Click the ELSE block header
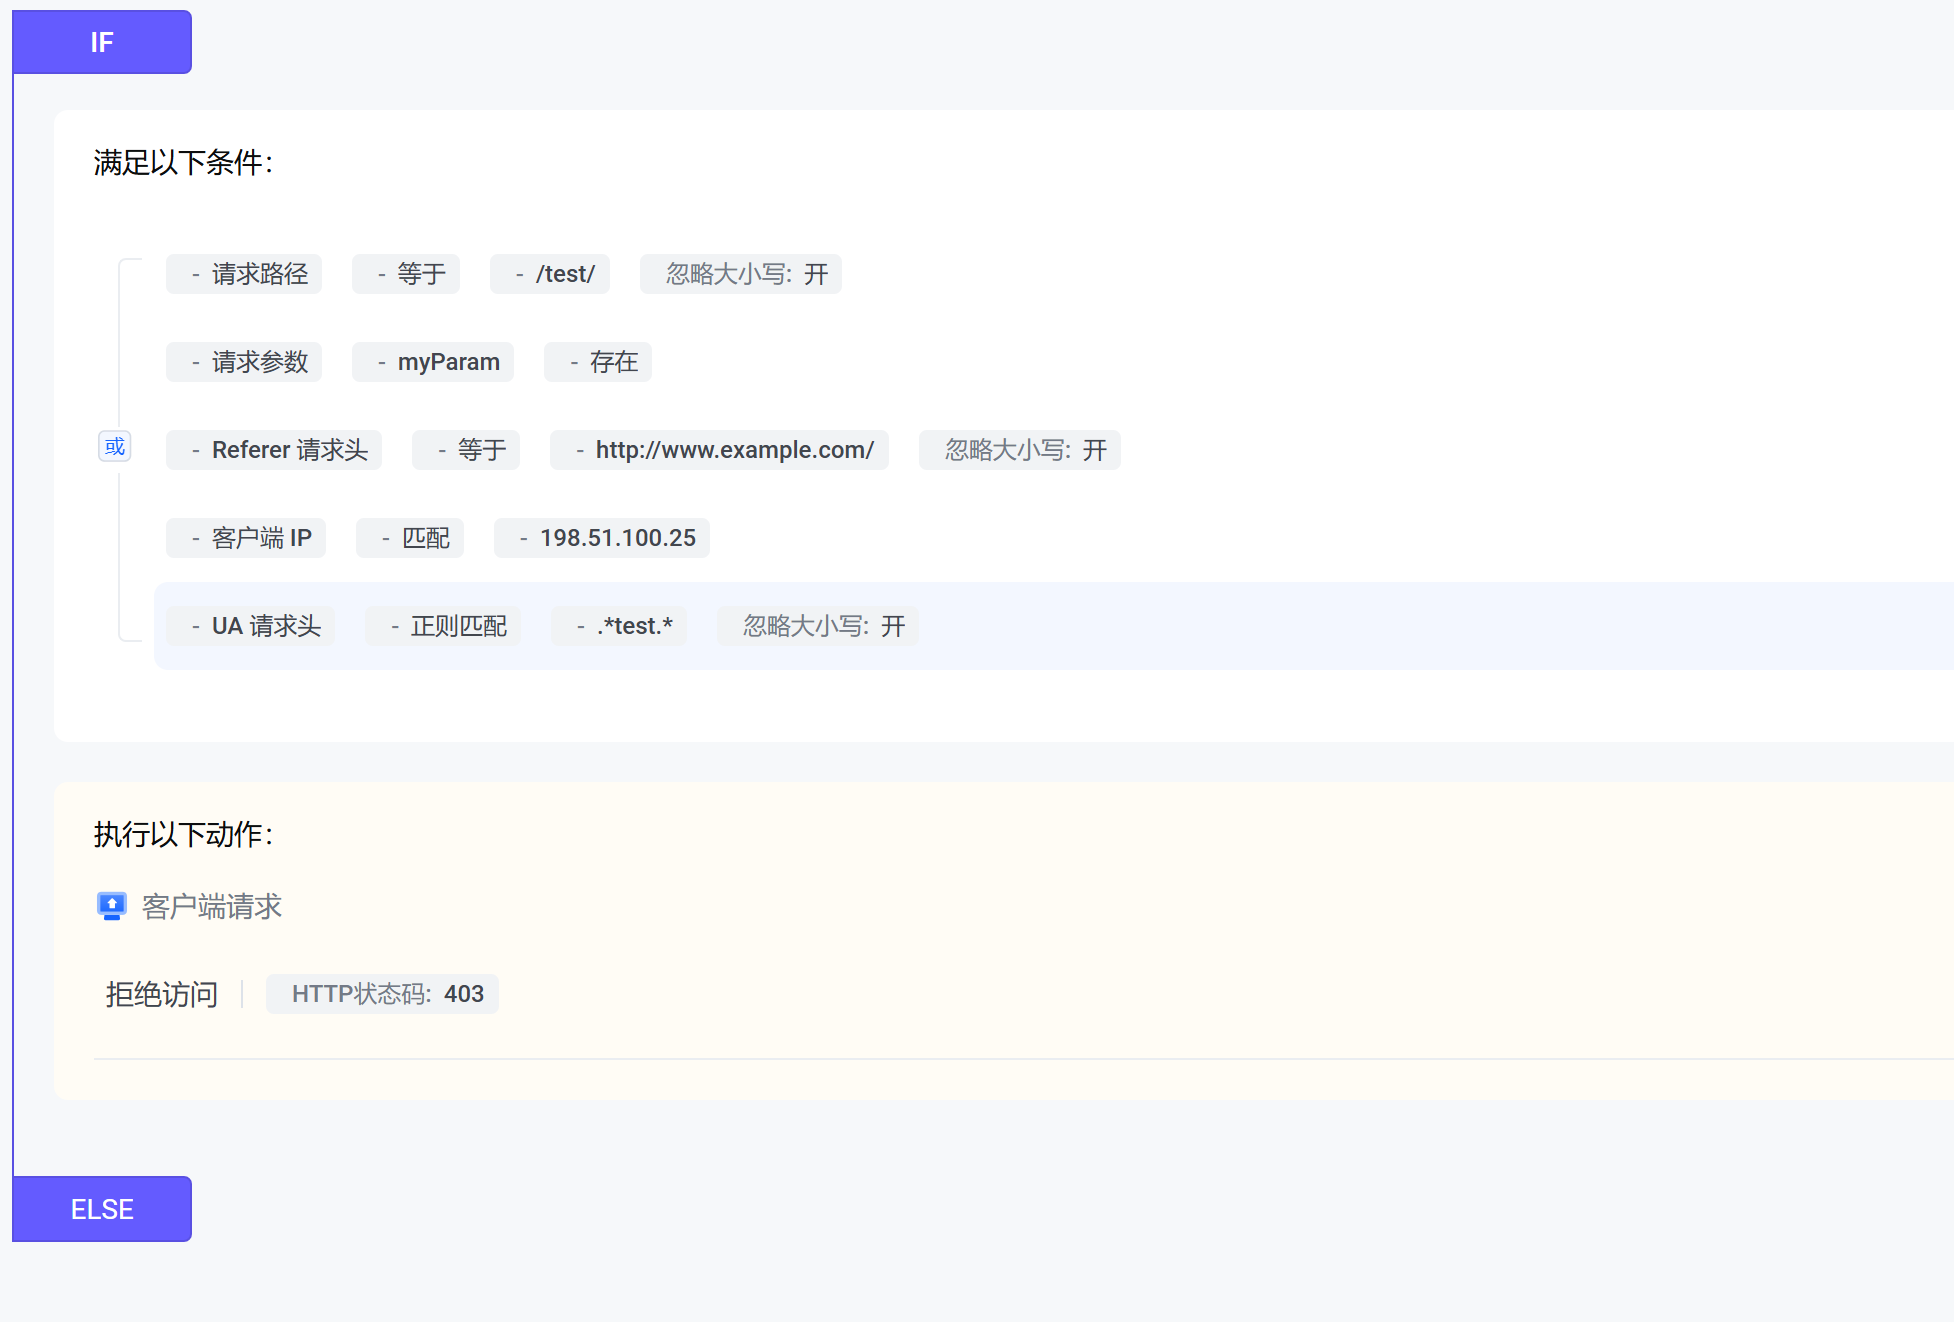 point(102,1209)
